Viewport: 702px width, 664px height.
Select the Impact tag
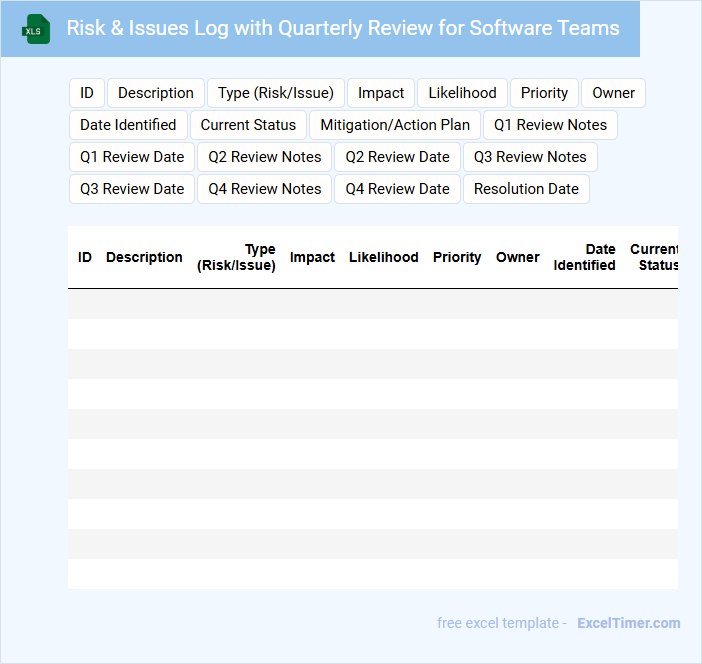[381, 93]
